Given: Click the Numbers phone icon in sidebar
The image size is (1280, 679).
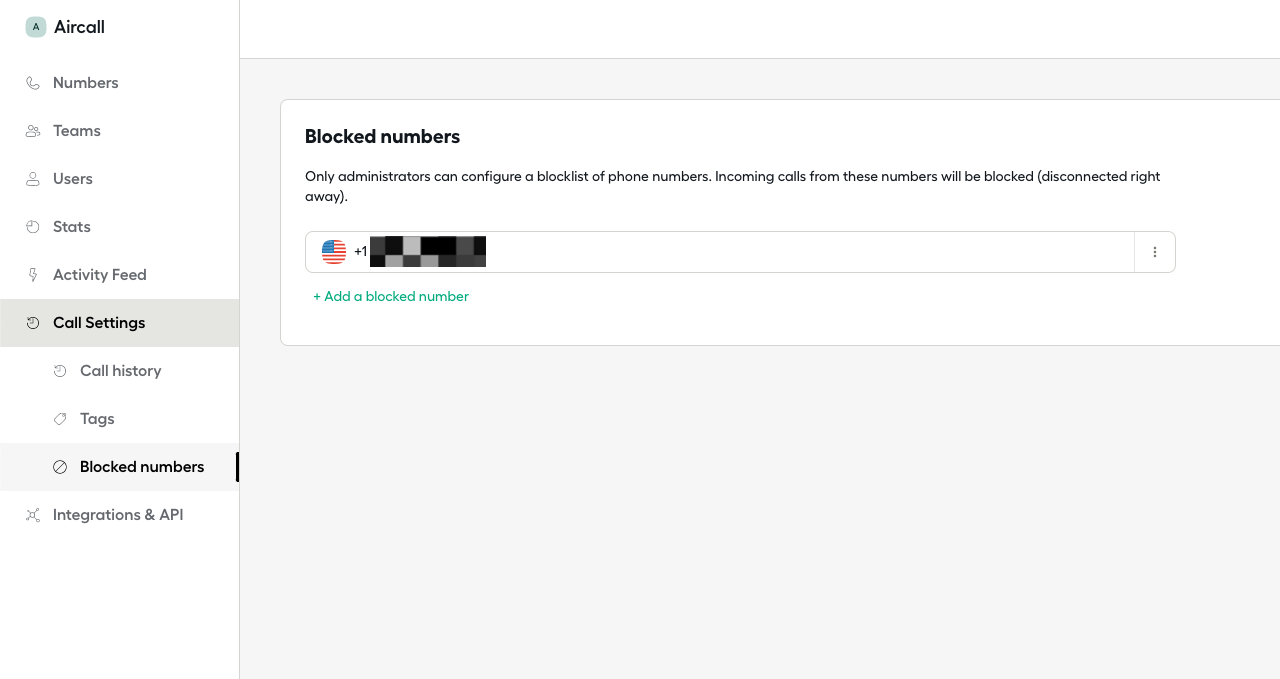Looking at the screenshot, I should (x=33, y=83).
